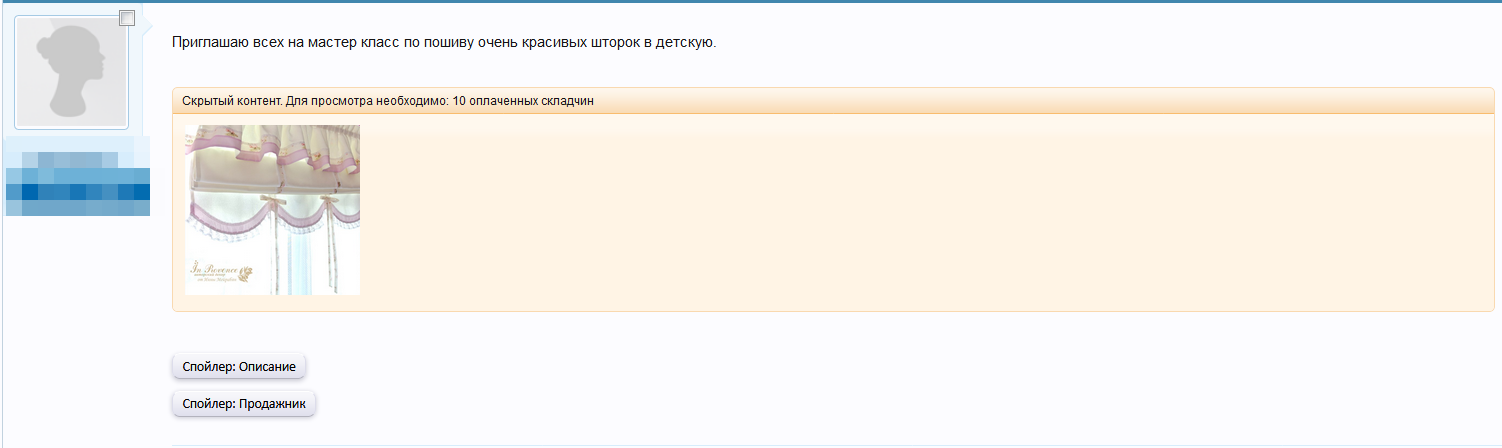Screen dimensions: 1502x448
Task: Click the small bow on the curtain picture
Action: click(x=279, y=201)
